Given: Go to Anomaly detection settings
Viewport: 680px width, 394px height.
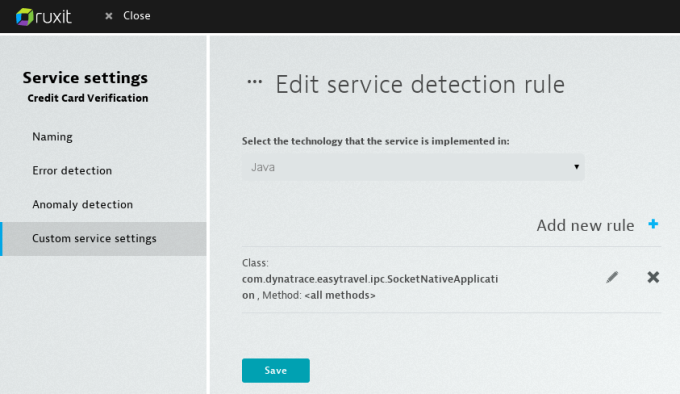Looking at the screenshot, I should coord(82,204).
